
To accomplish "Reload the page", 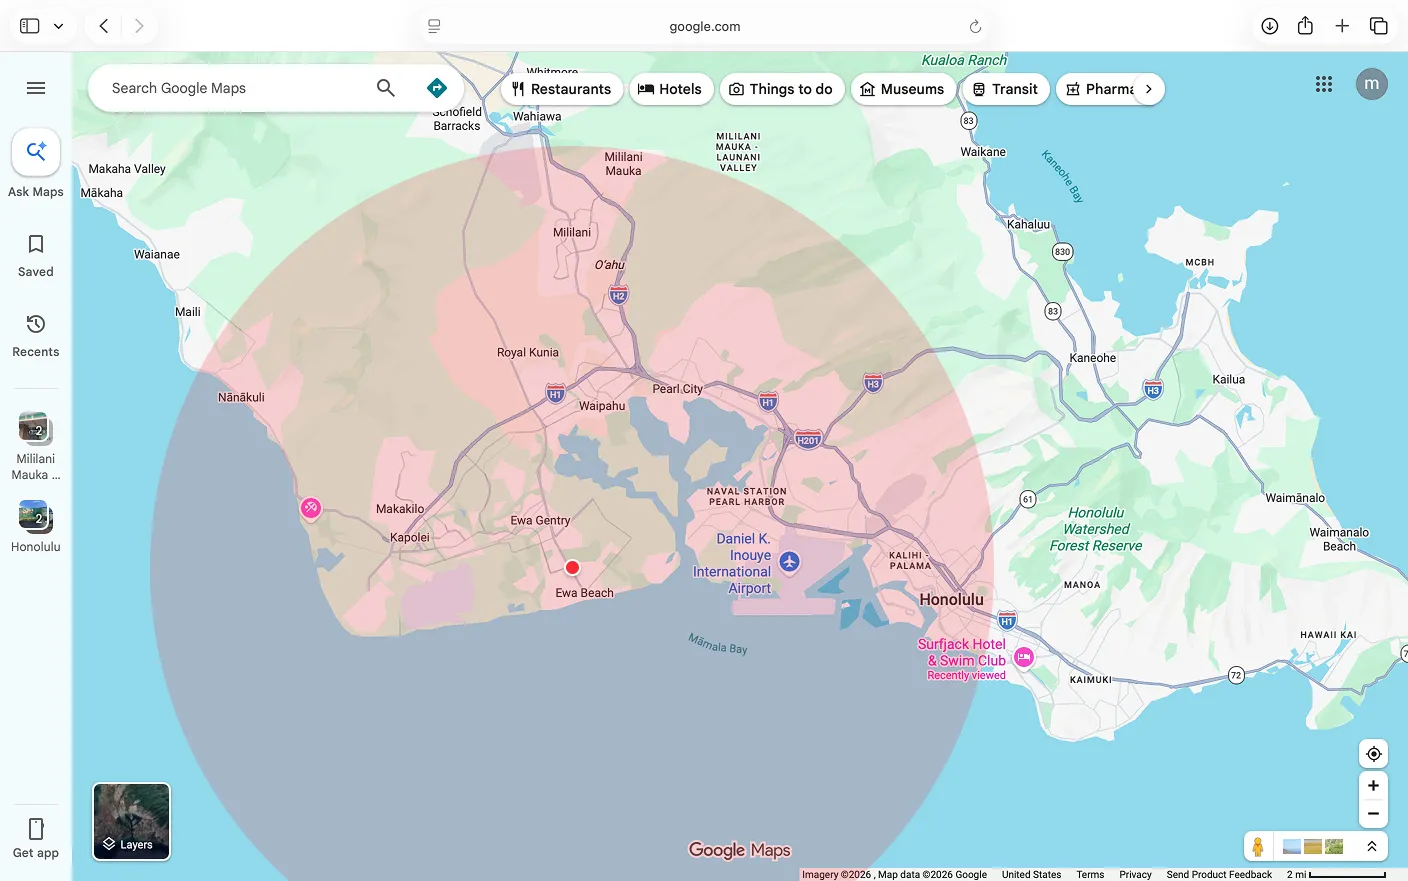I will point(975,26).
